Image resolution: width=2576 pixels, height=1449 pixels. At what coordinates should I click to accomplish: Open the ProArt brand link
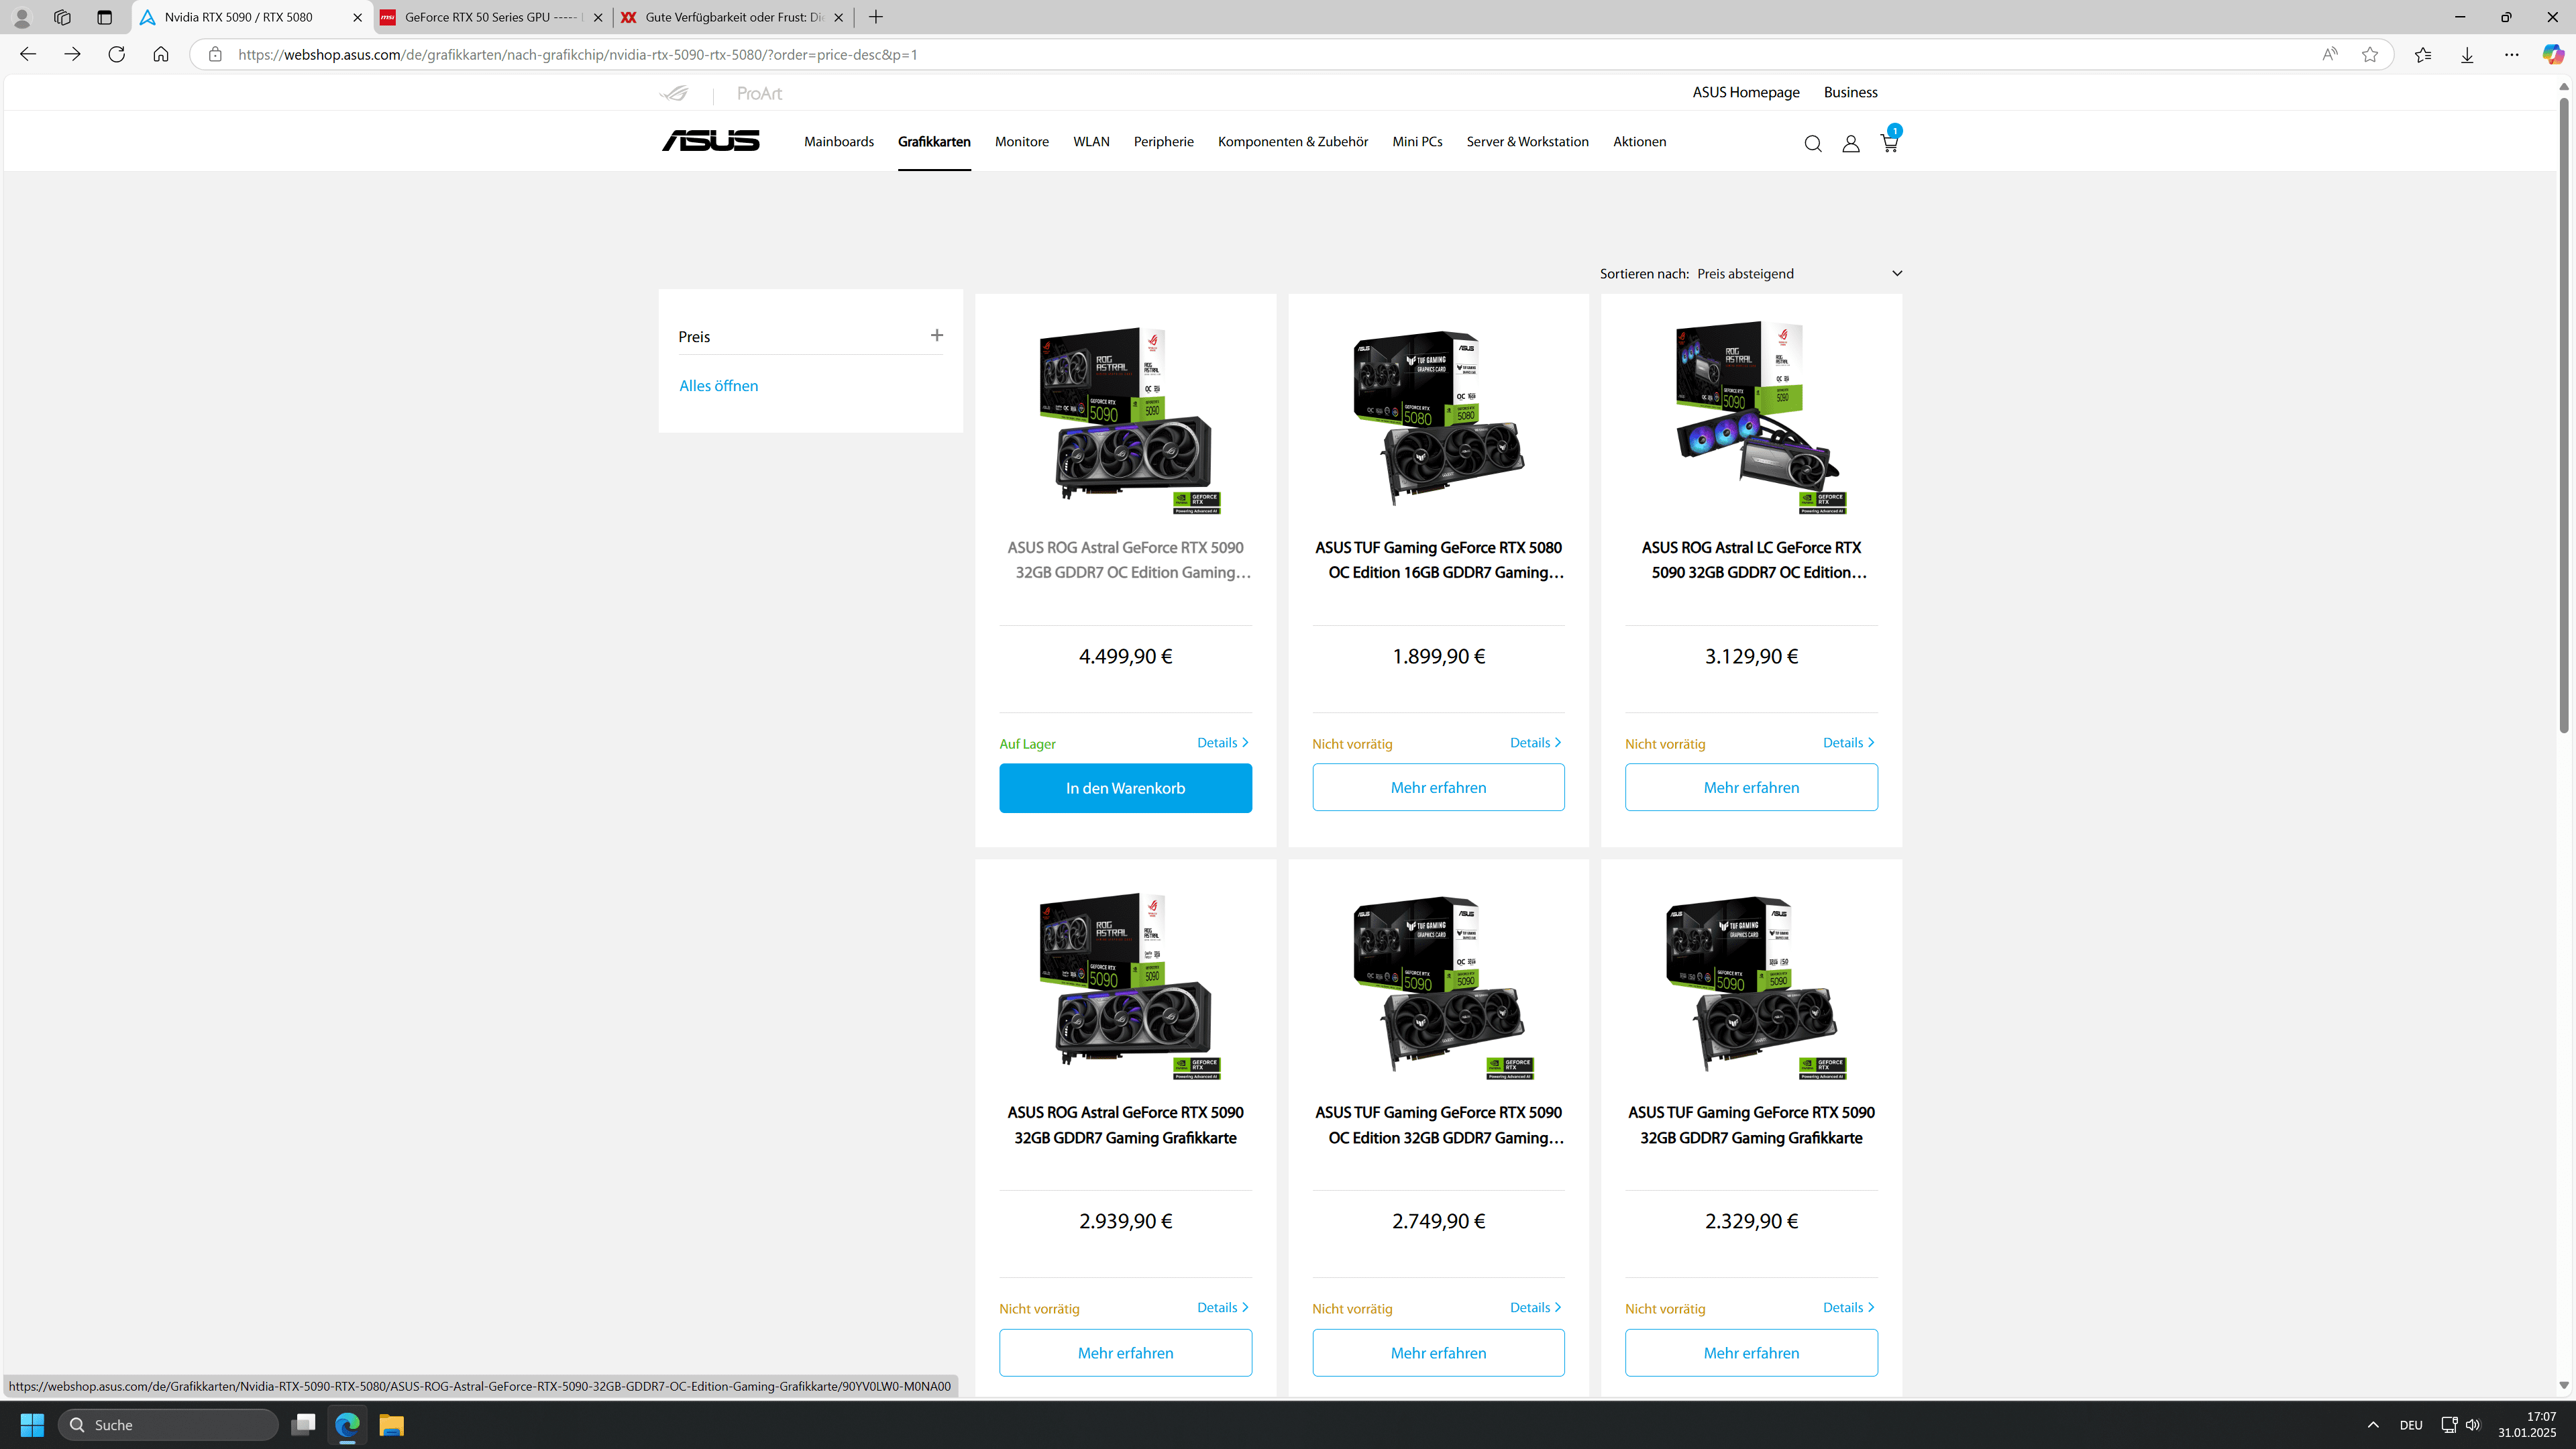pos(759,93)
